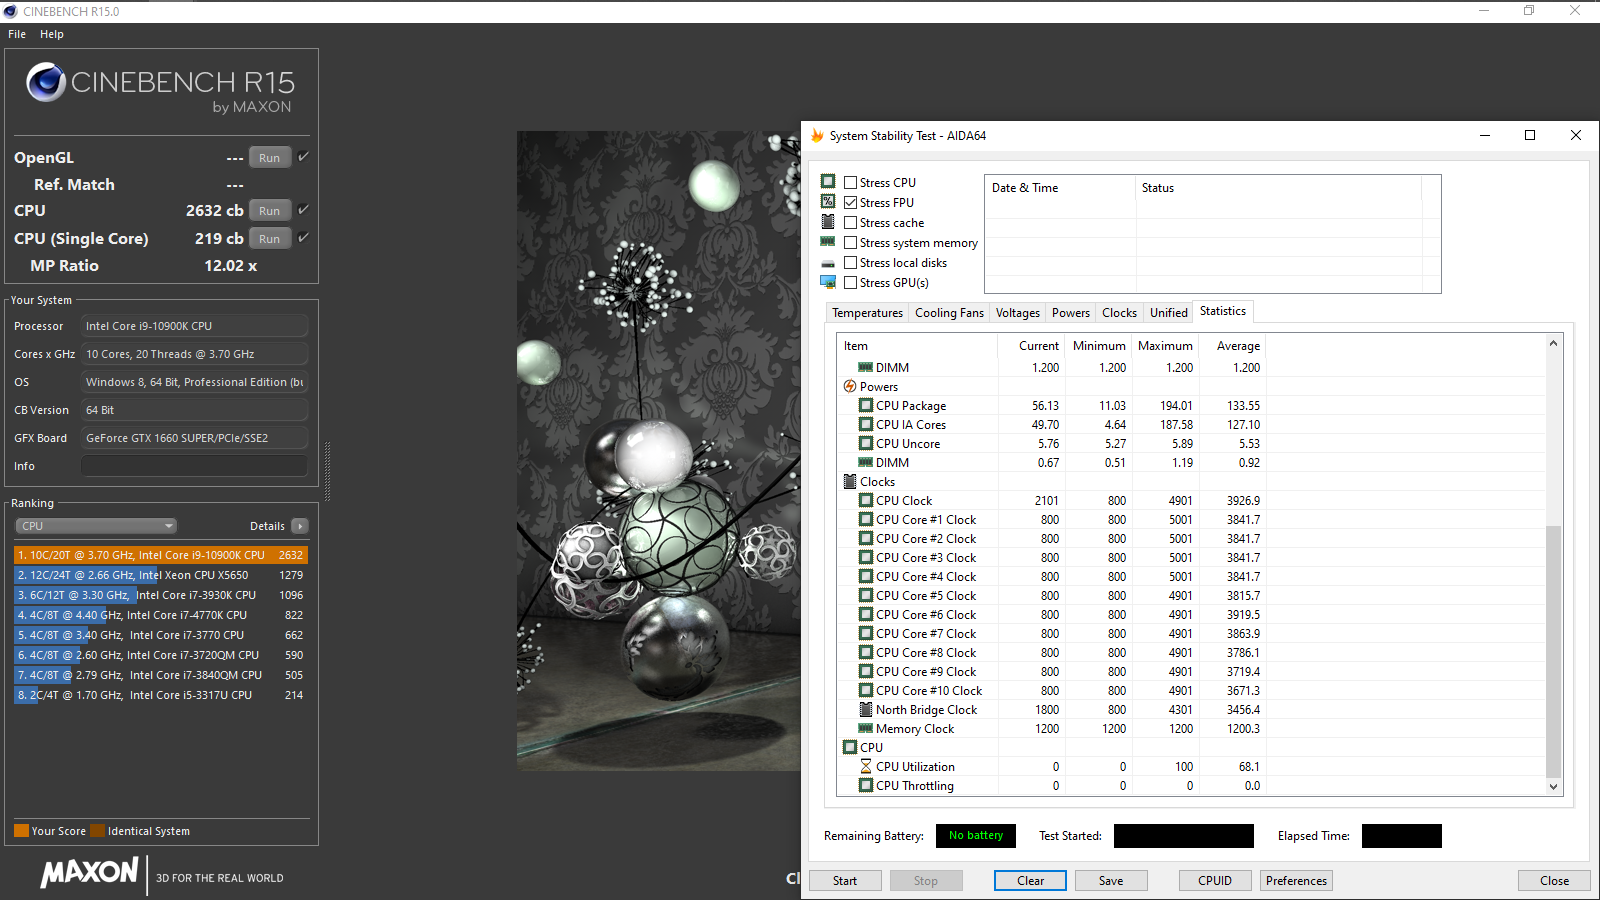The height and width of the screenshot is (900, 1600).
Task: Select the Statistics tab
Action: point(1223,311)
